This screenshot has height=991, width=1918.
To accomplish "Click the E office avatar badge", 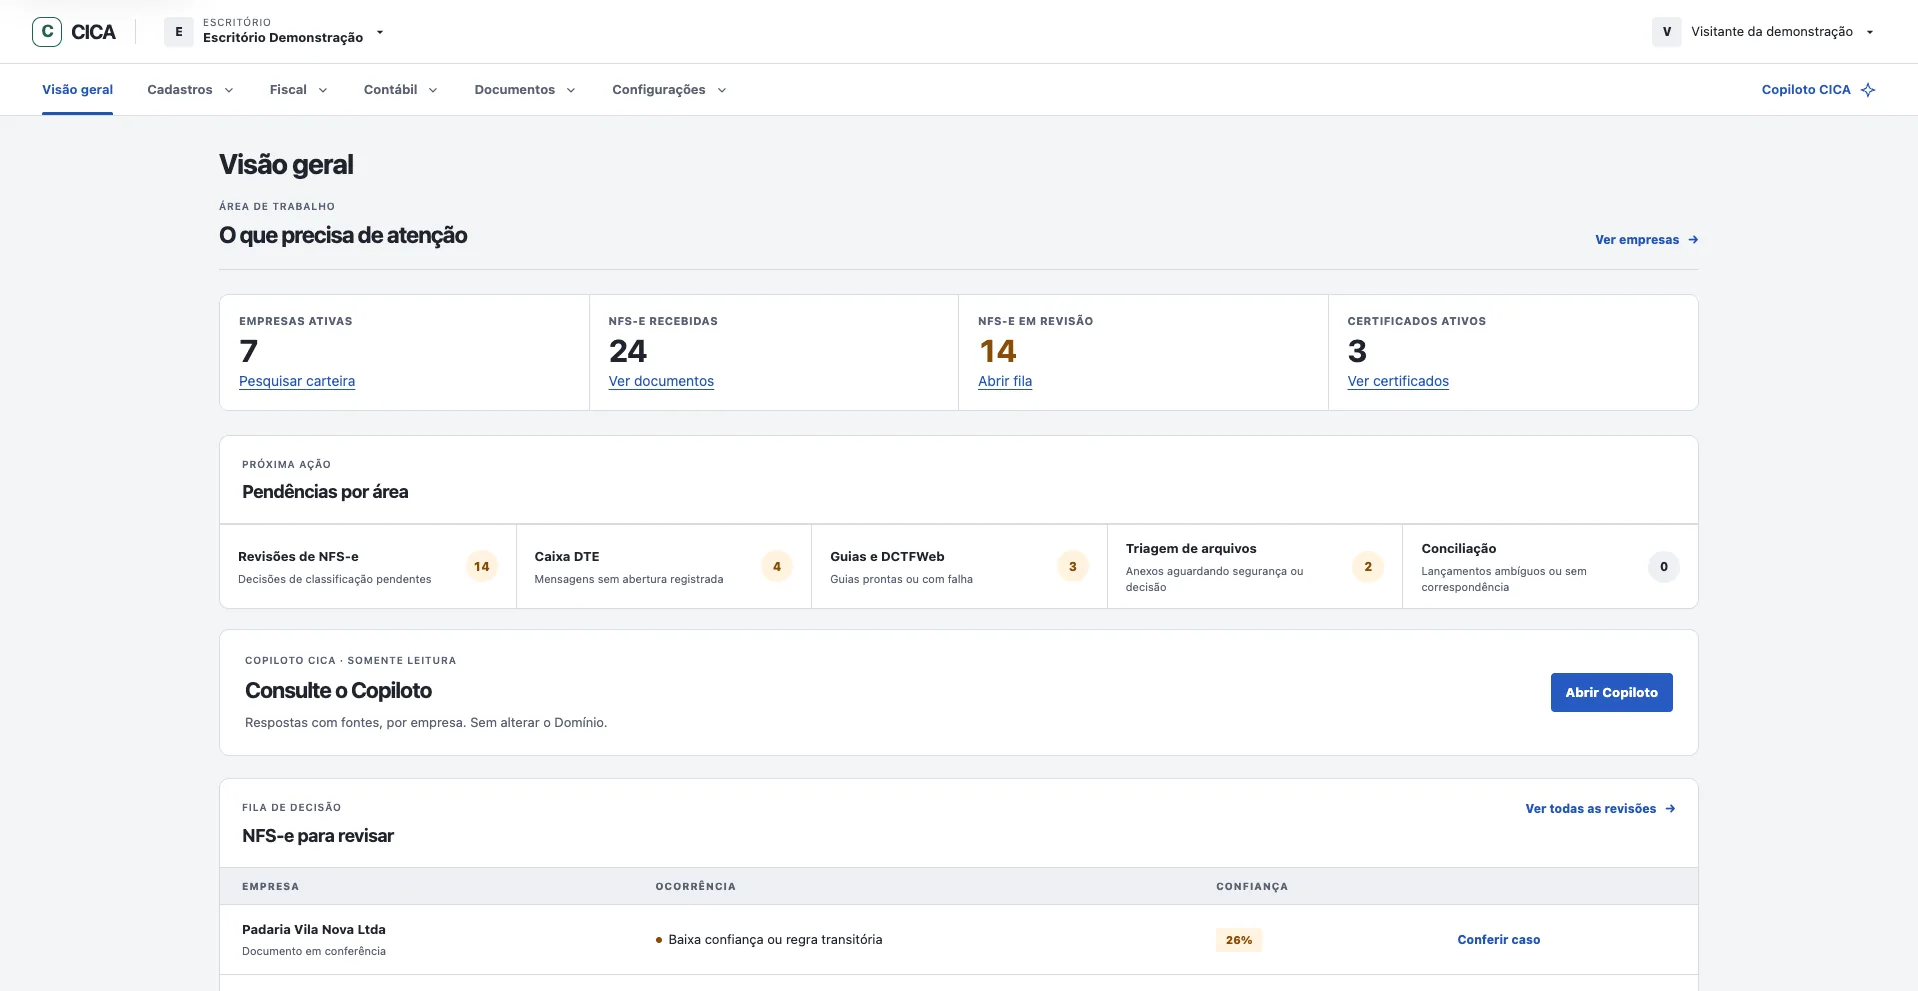I will click(x=179, y=32).
